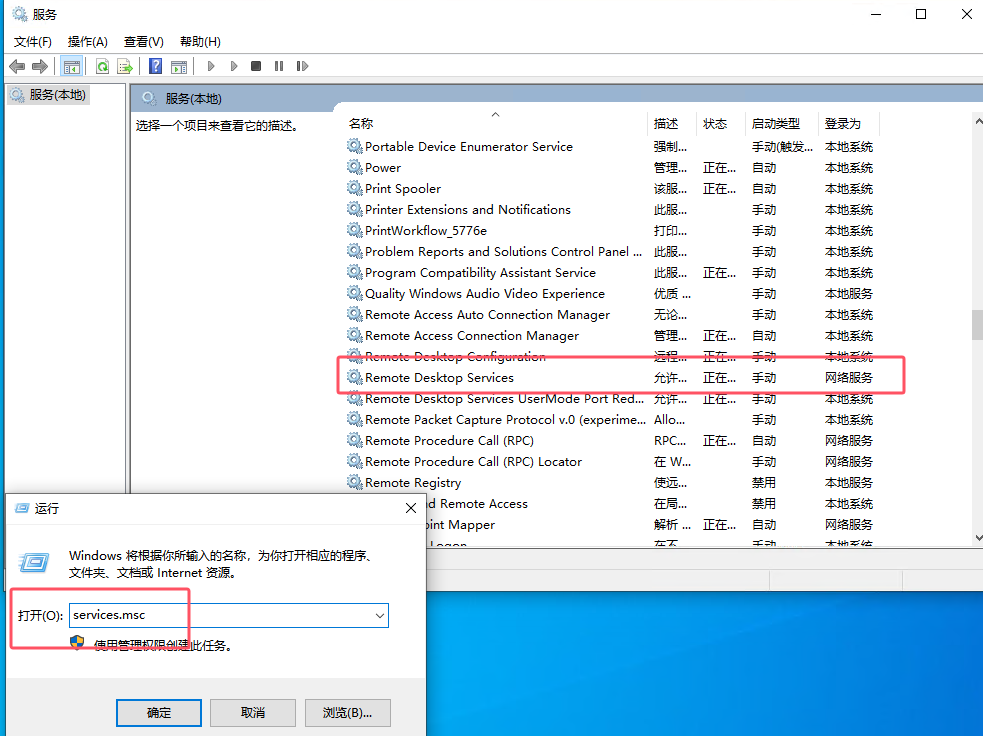Click 取消 in the Run dialog

253,713
